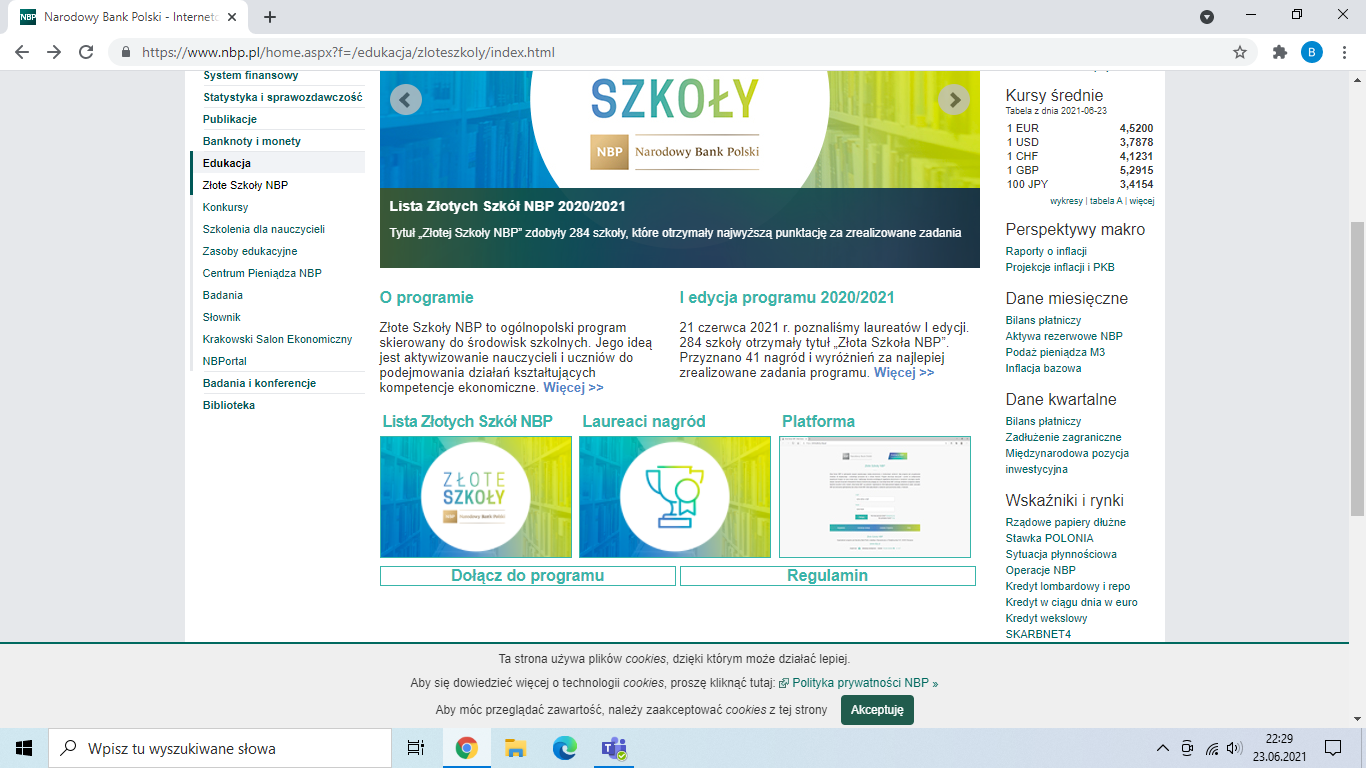Open Lista Złotych Szkół NBP thumbnail
1366x768 pixels.
(x=476, y=497)
